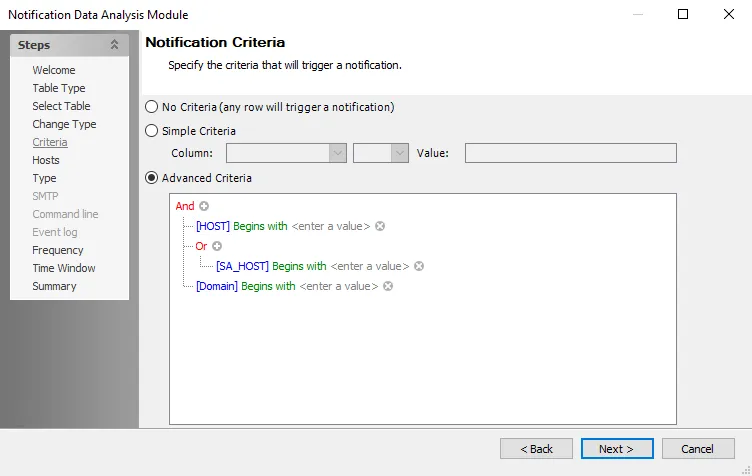Remove the [HOST] condition with its X icon
Image resolution: width=752 pixels, height=476 pixels.
pyautogui.click(x=380, y=226)
